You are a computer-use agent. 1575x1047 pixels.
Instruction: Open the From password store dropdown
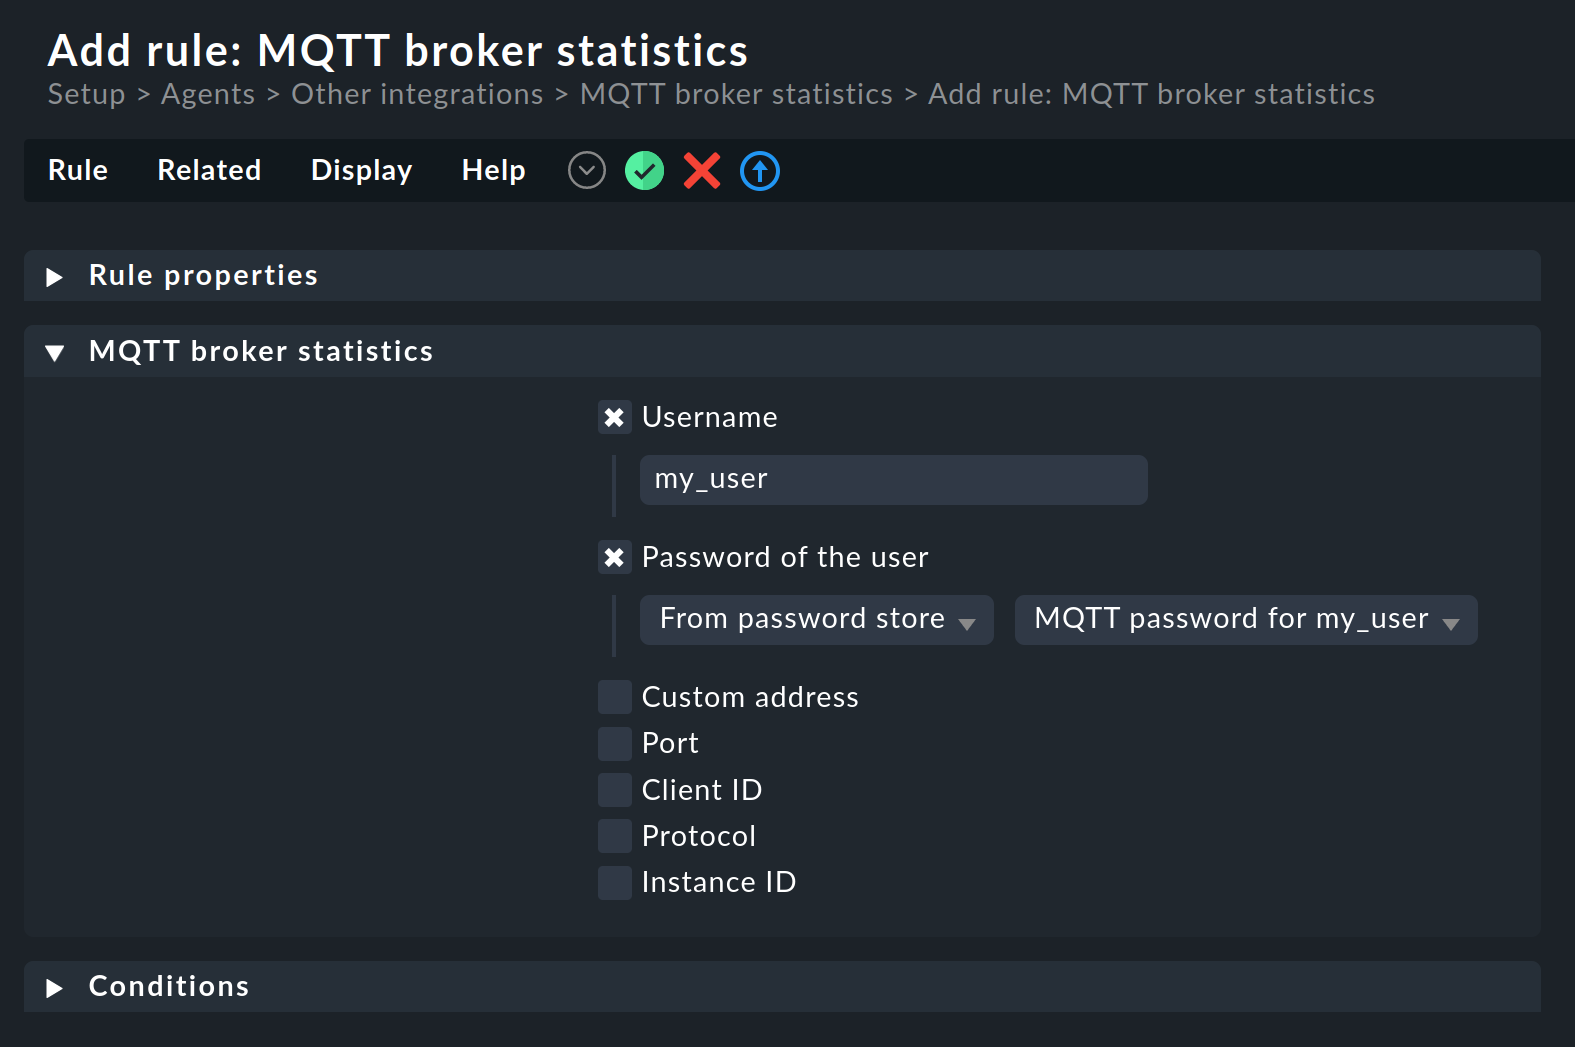tap(816, 620)
